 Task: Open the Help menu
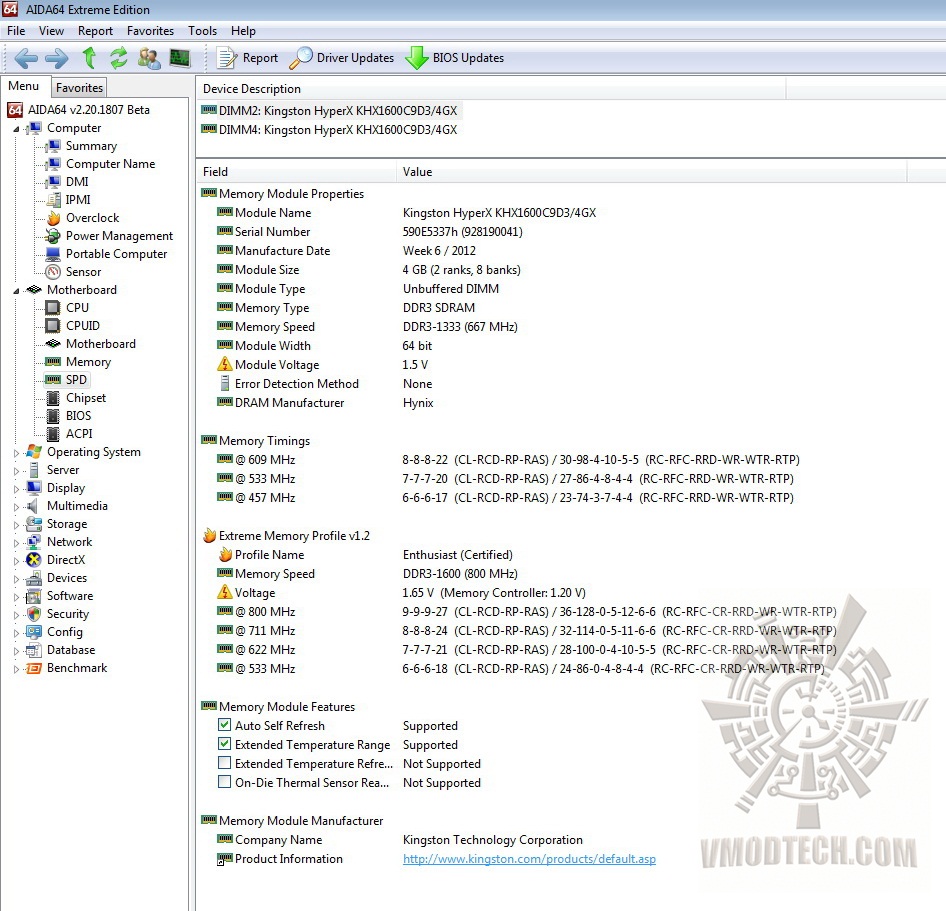point(243,31)
